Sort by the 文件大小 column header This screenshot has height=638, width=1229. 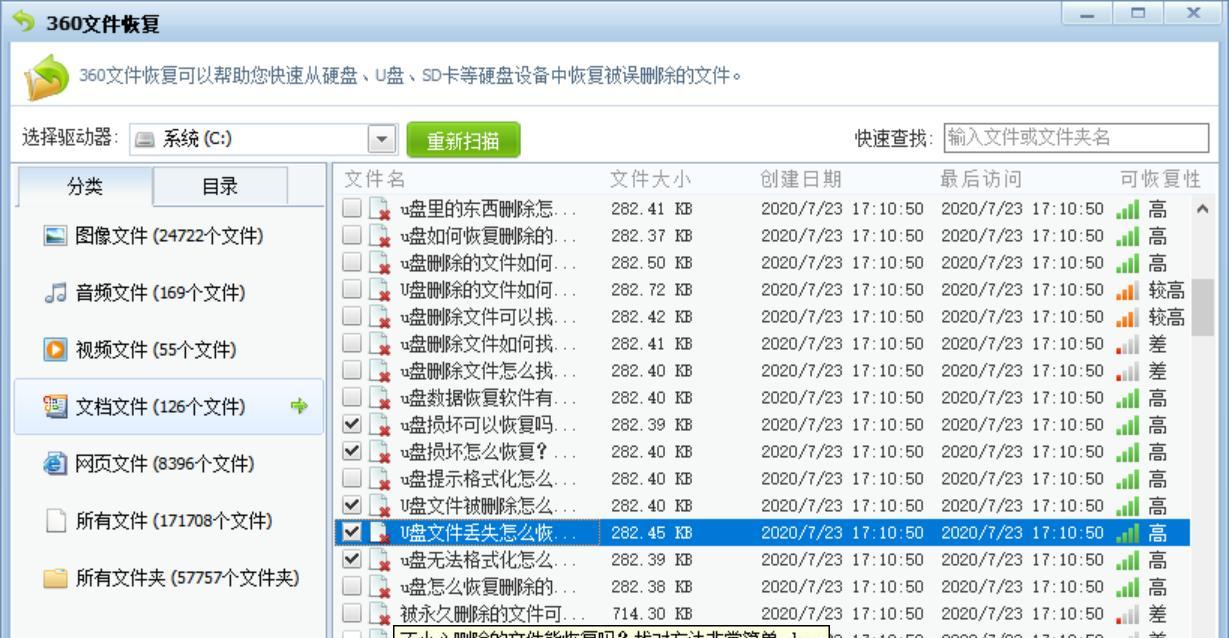[x=651, y=179]
